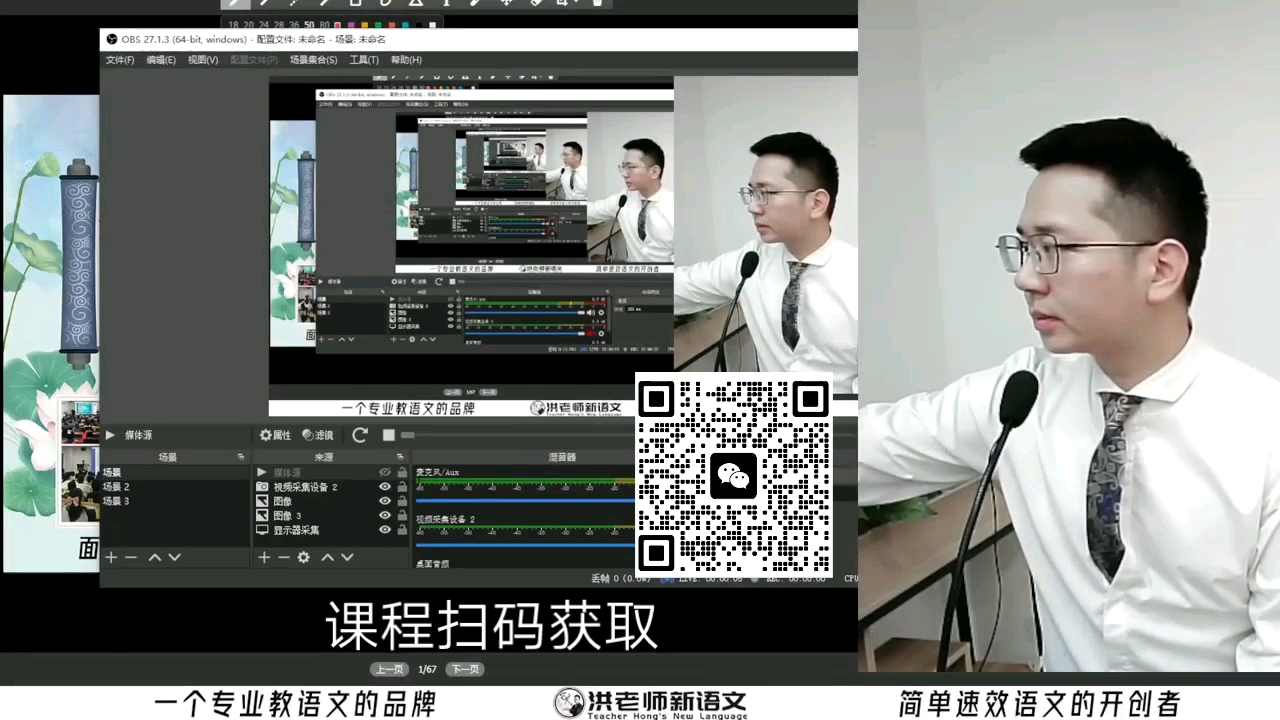Choose pen size 50

(x=310, y=24)
